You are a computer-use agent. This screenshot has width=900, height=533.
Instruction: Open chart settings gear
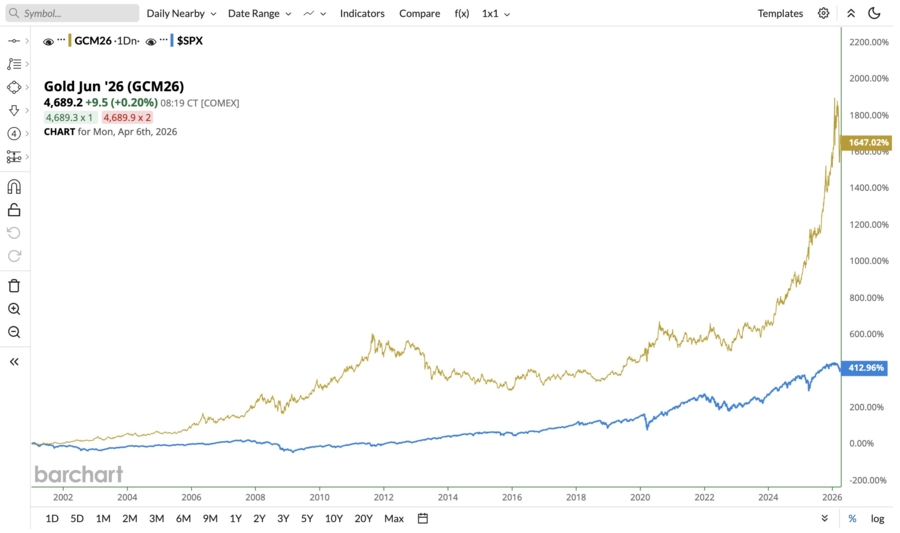(x=823, y=14)
